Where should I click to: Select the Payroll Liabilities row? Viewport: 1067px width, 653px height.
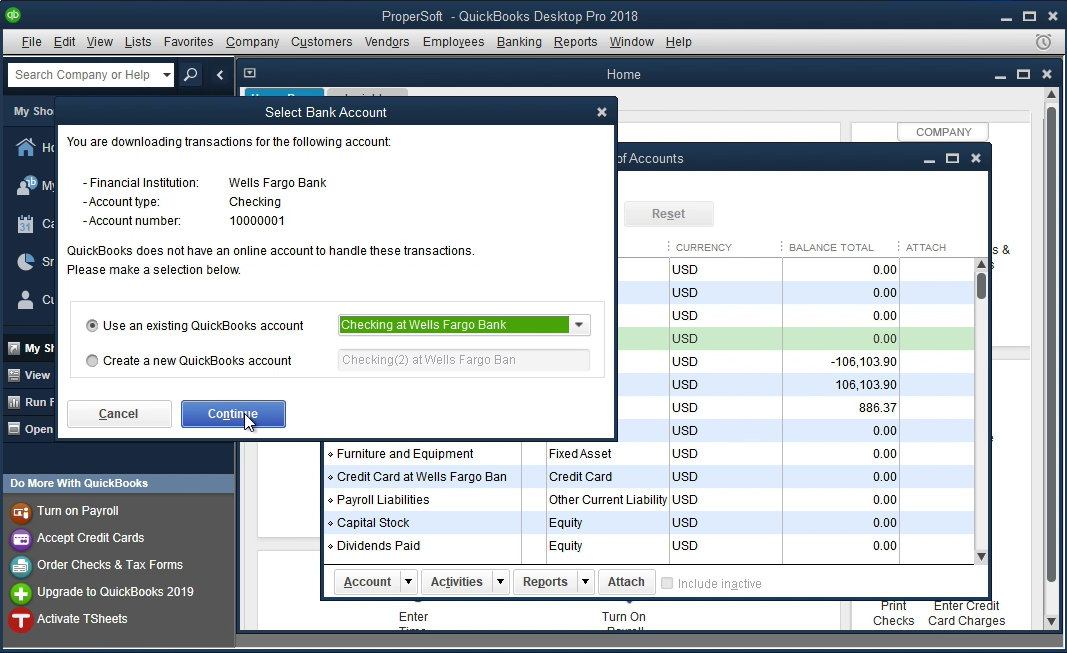[x=650, y=500]
